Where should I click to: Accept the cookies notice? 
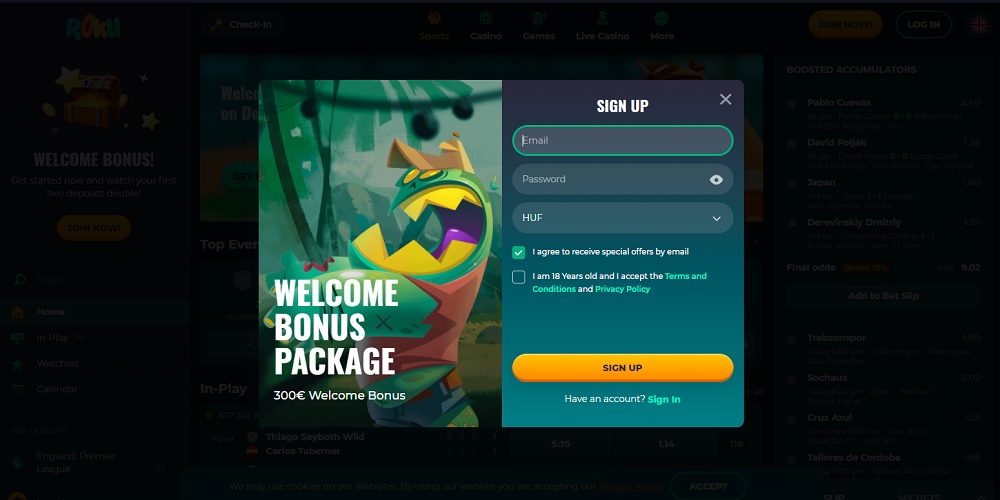[708, 487]
